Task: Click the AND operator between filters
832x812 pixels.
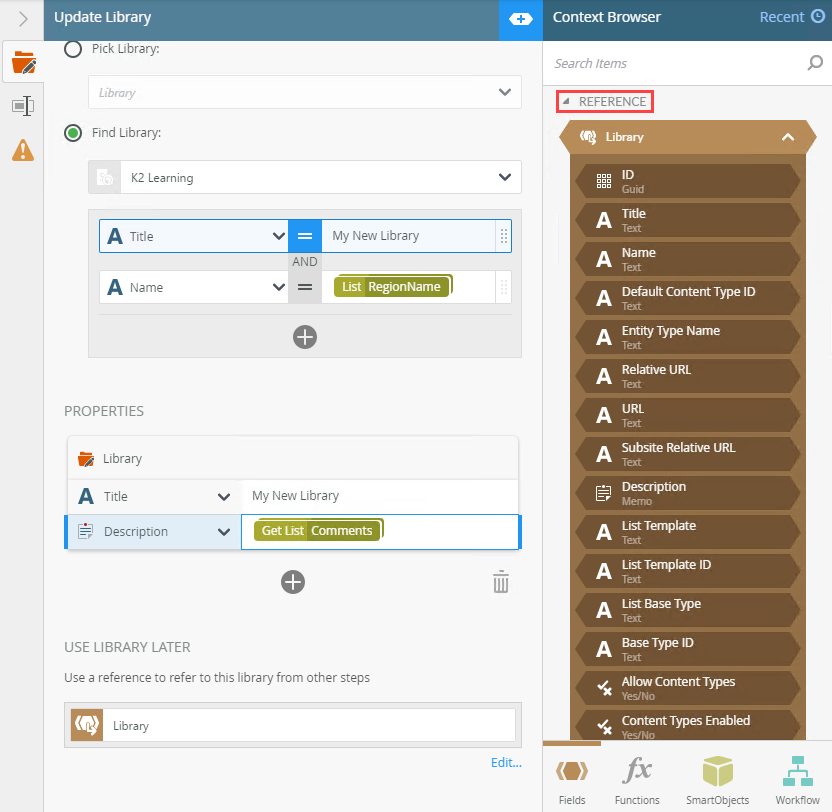Action: click(x=305, y=262)
